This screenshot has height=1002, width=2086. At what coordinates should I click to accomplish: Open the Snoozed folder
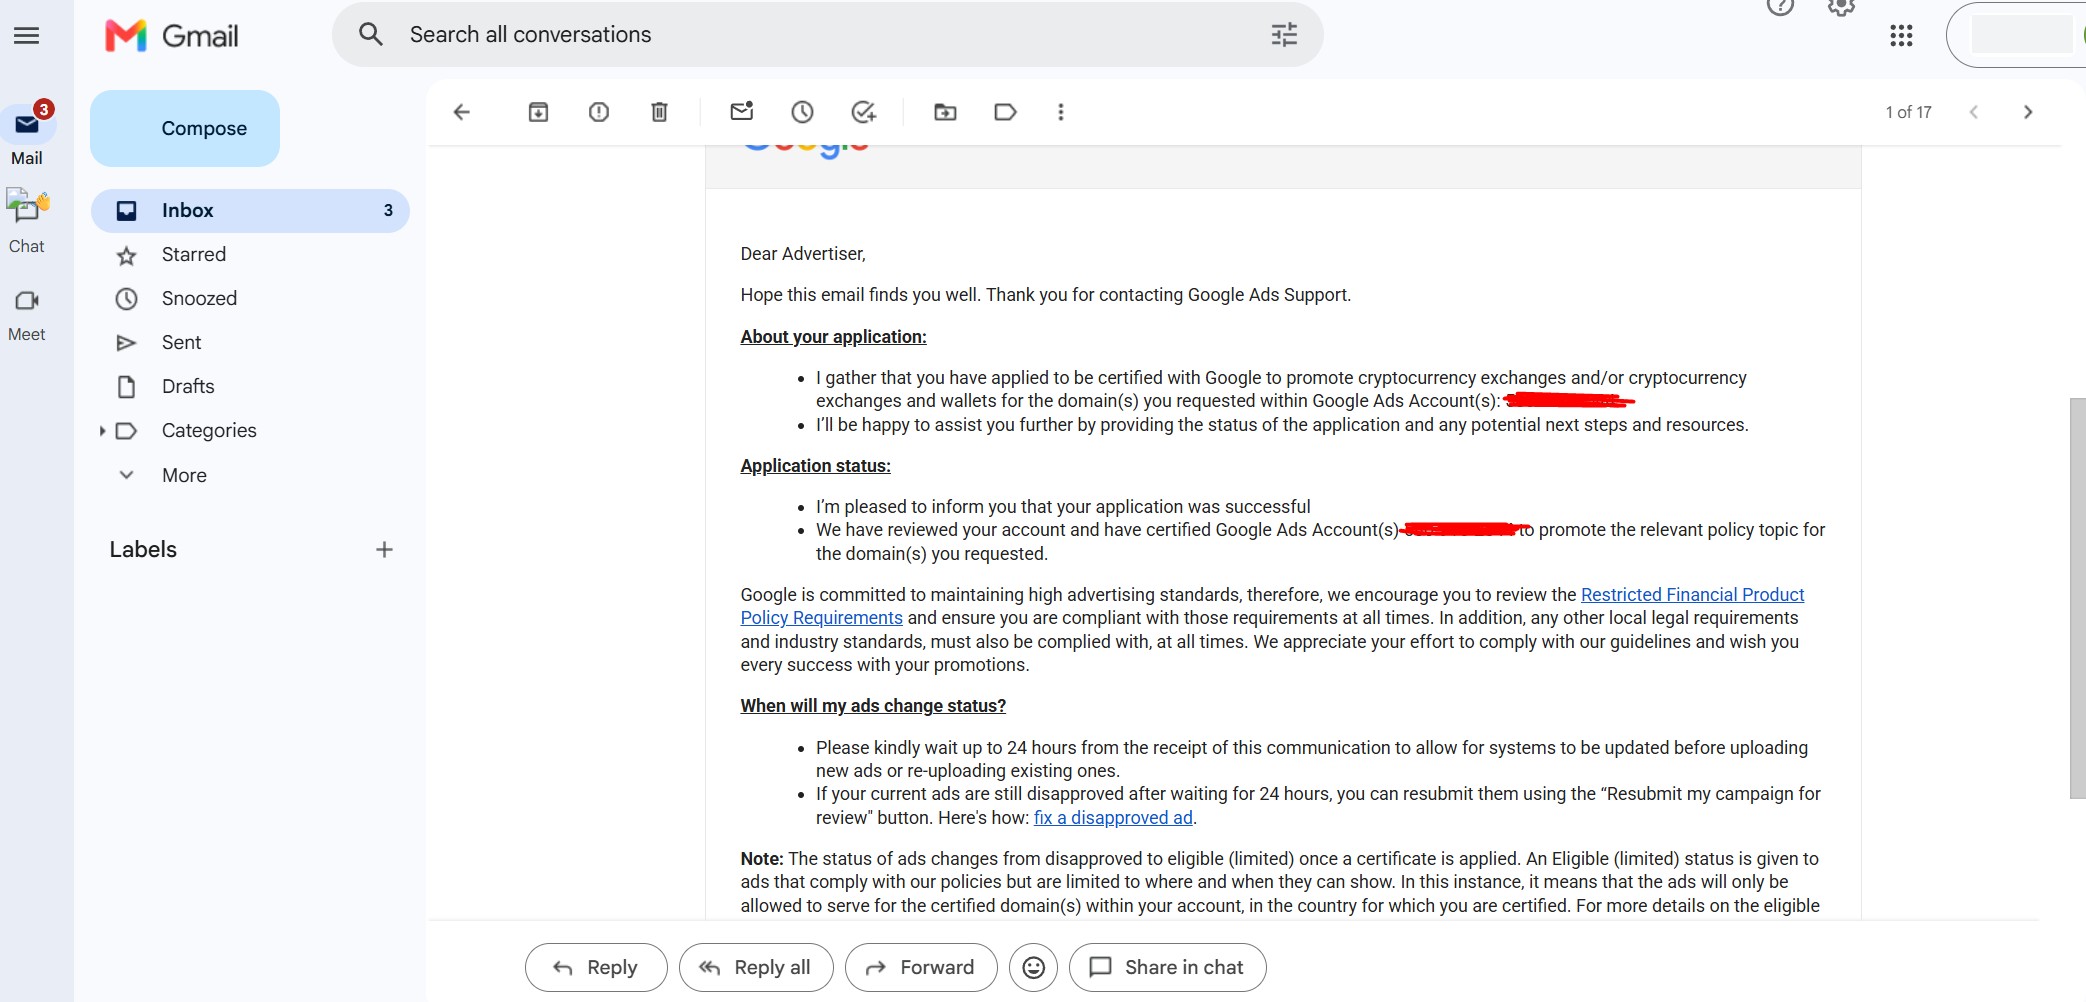250,298
